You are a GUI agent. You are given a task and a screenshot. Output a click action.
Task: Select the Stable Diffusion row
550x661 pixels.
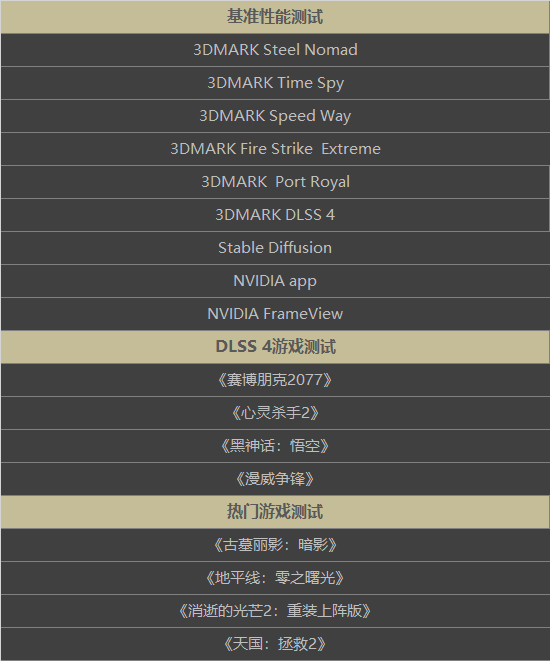coord(275,248)
